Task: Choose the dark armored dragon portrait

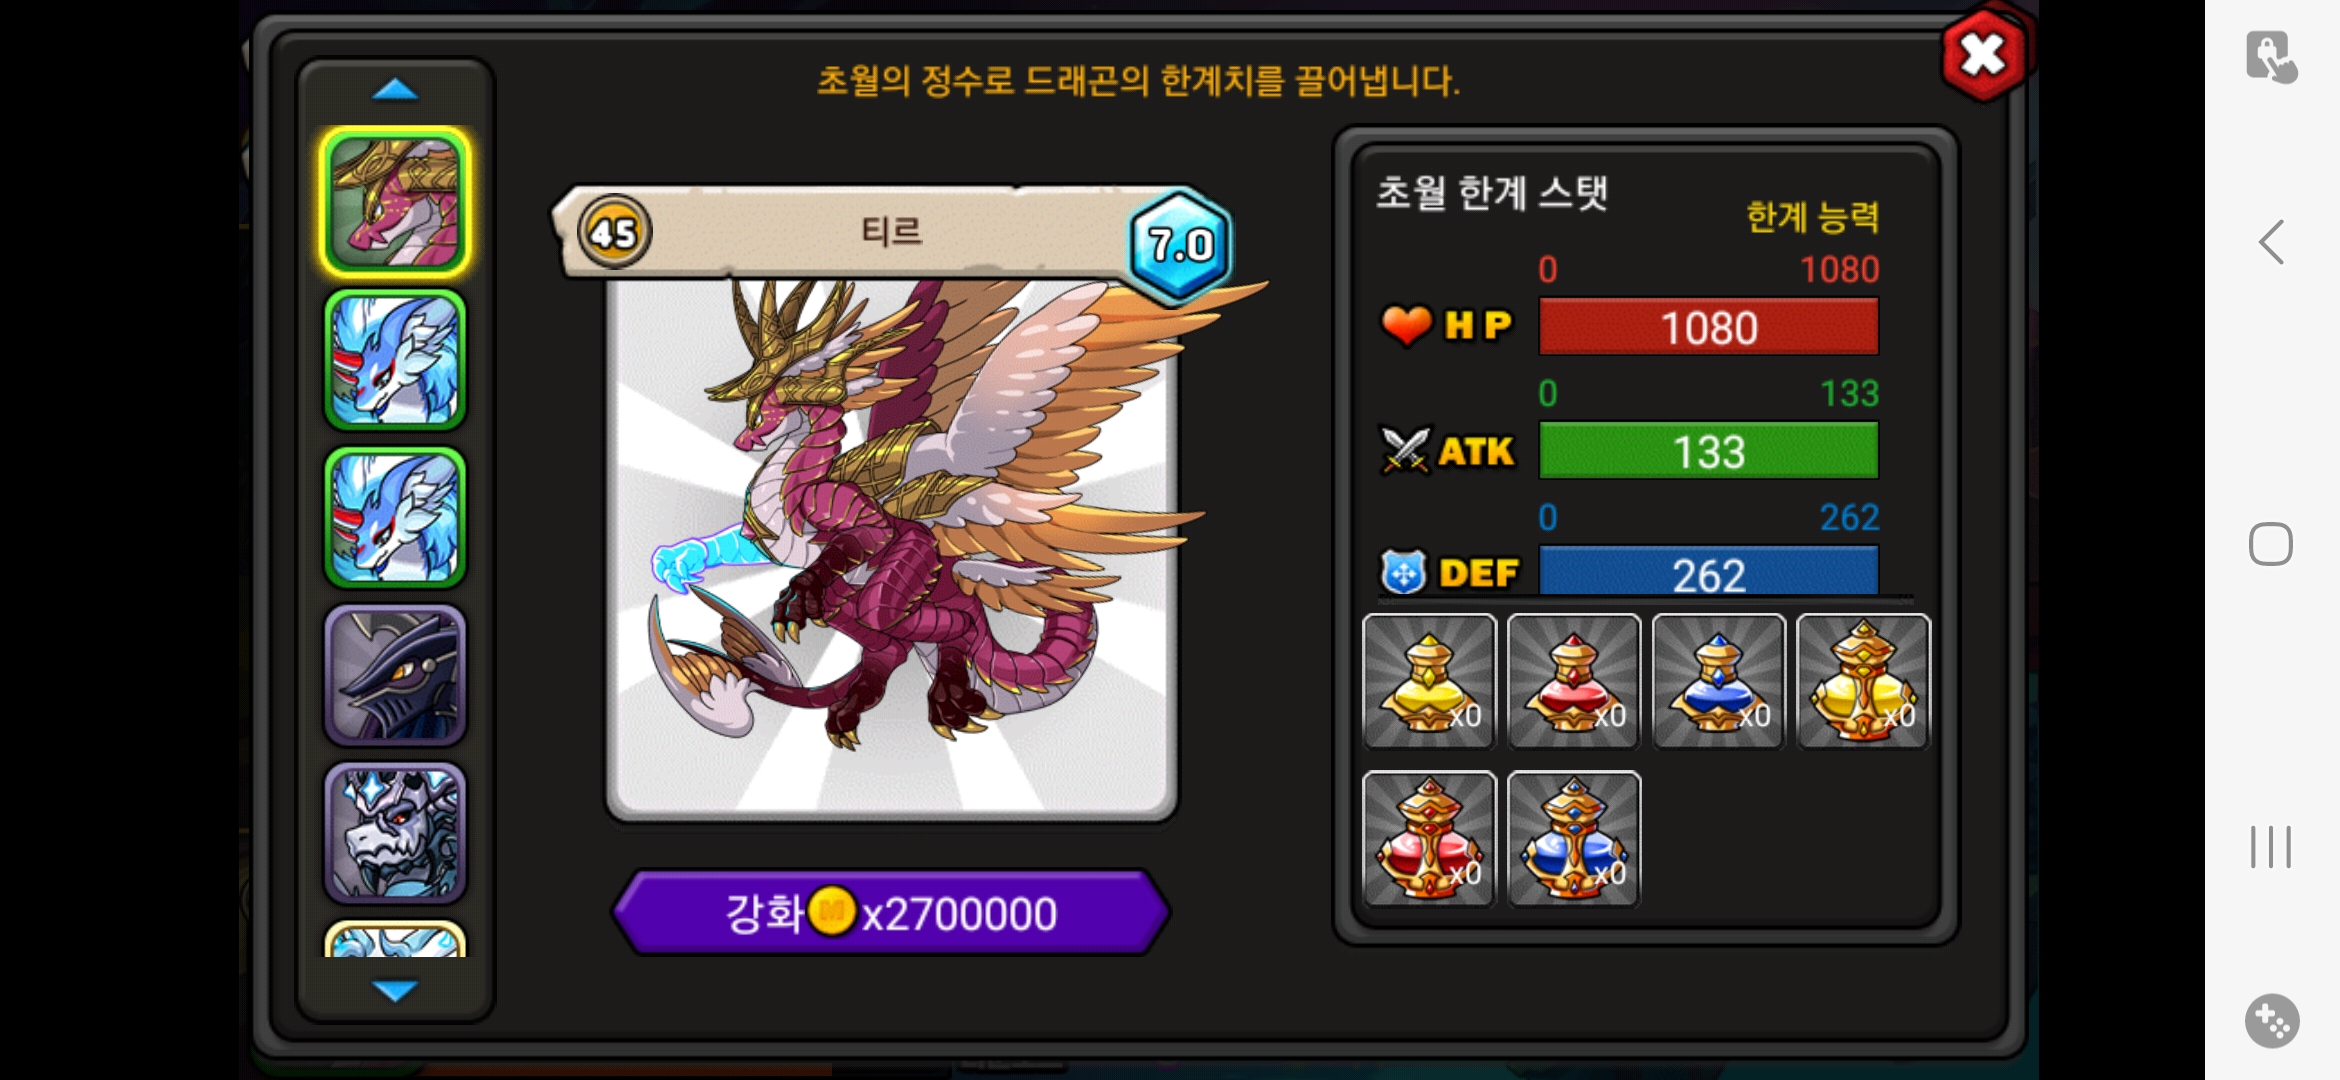Action: coord(395,675)
